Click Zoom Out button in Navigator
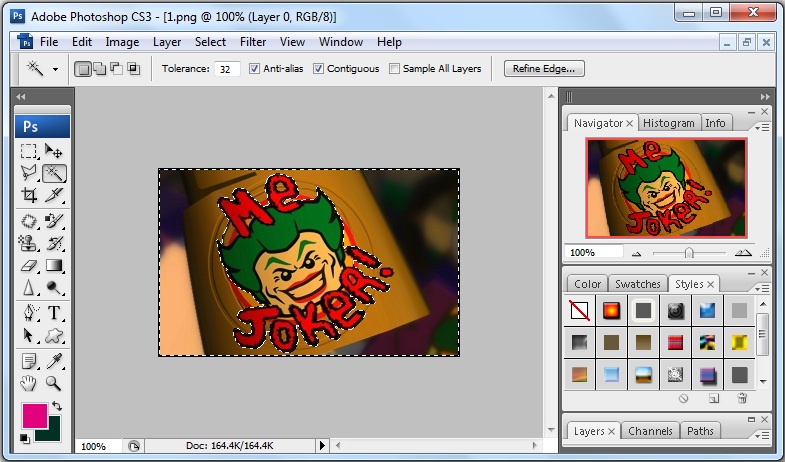785x462 pixels. (x=636, y=253)
